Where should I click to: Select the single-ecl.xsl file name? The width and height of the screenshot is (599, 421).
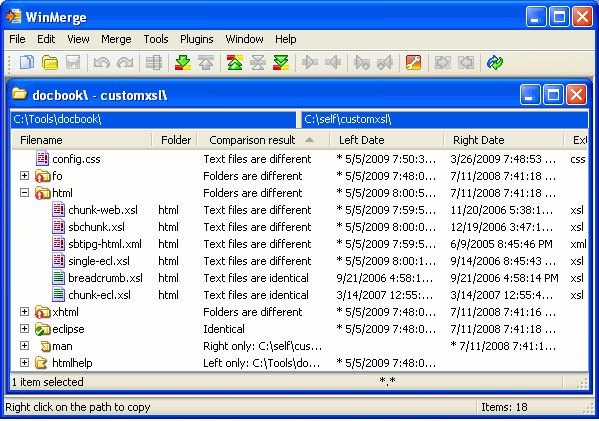click(x=99, y=261)
